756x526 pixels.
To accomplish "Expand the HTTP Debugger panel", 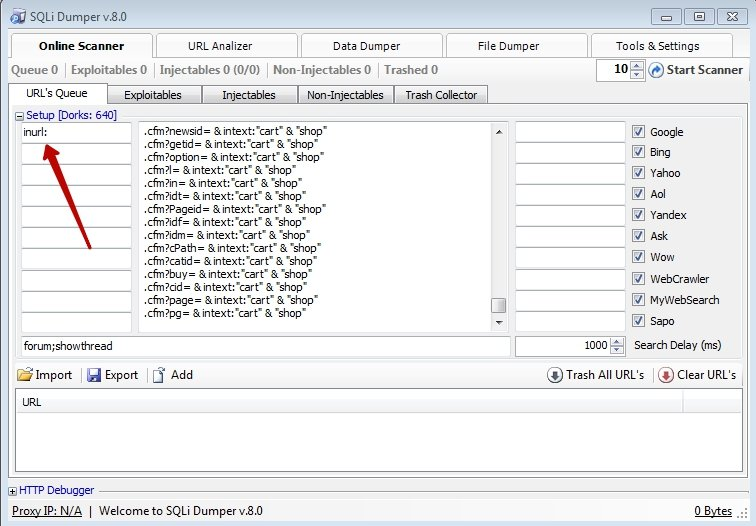I will coord(12,490).
